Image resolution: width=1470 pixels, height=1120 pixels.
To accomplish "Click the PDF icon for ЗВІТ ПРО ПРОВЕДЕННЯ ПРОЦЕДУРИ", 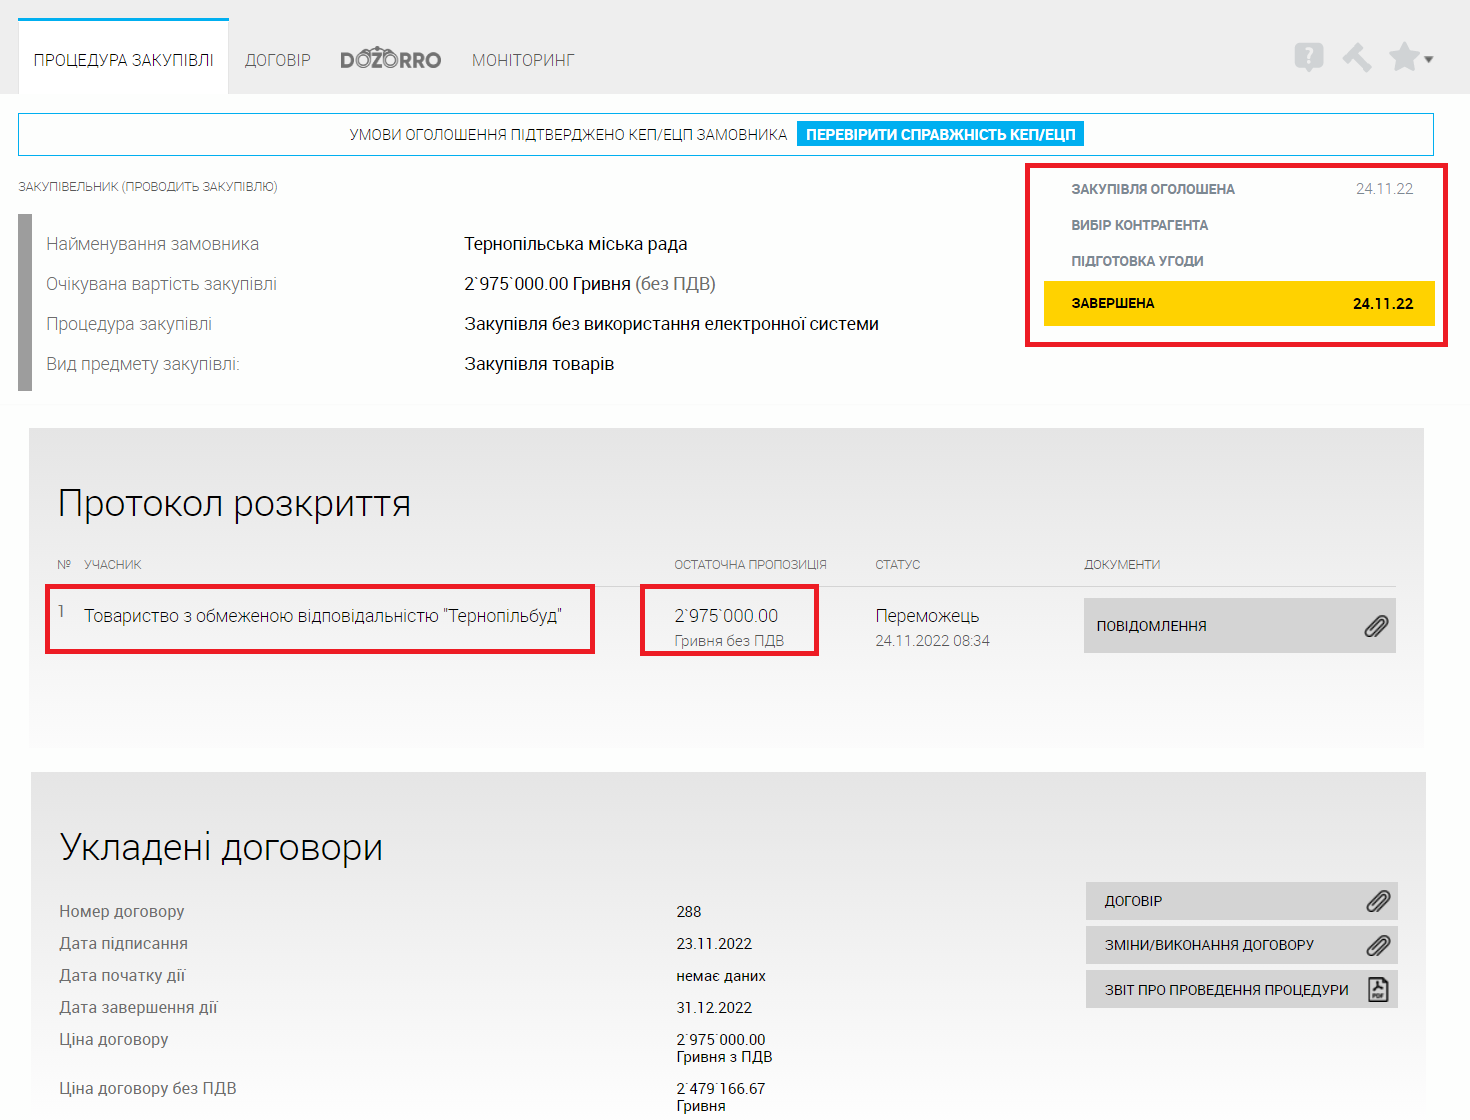I will point(1378,990).
